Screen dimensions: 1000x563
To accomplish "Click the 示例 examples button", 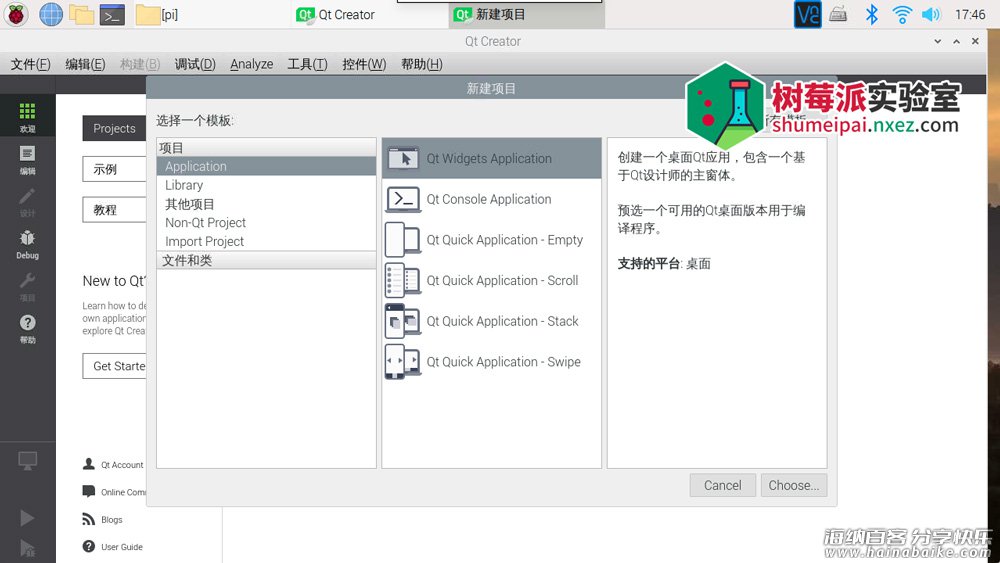I will pyautogui.click(x=114, y=169).
